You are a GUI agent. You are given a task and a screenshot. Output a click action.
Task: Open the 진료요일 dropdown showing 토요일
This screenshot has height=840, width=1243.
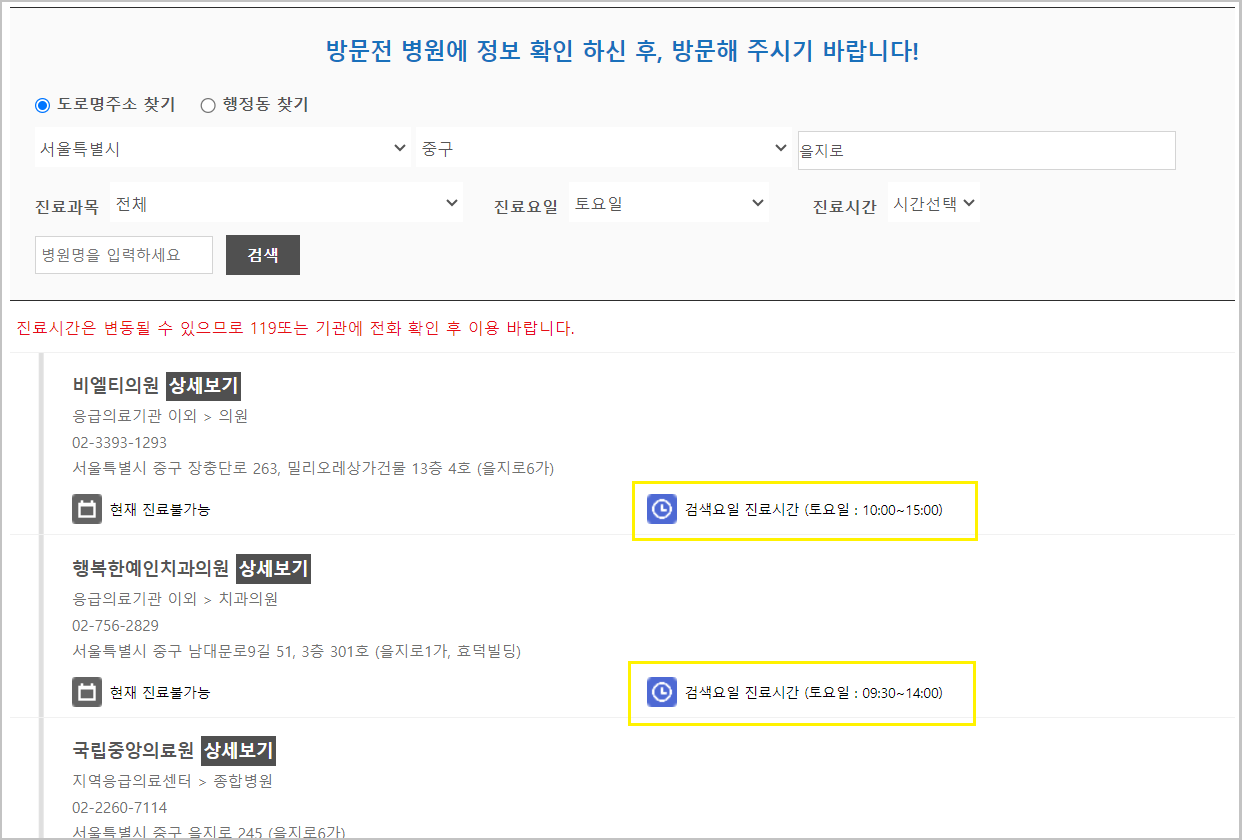[x=669, y=202]
